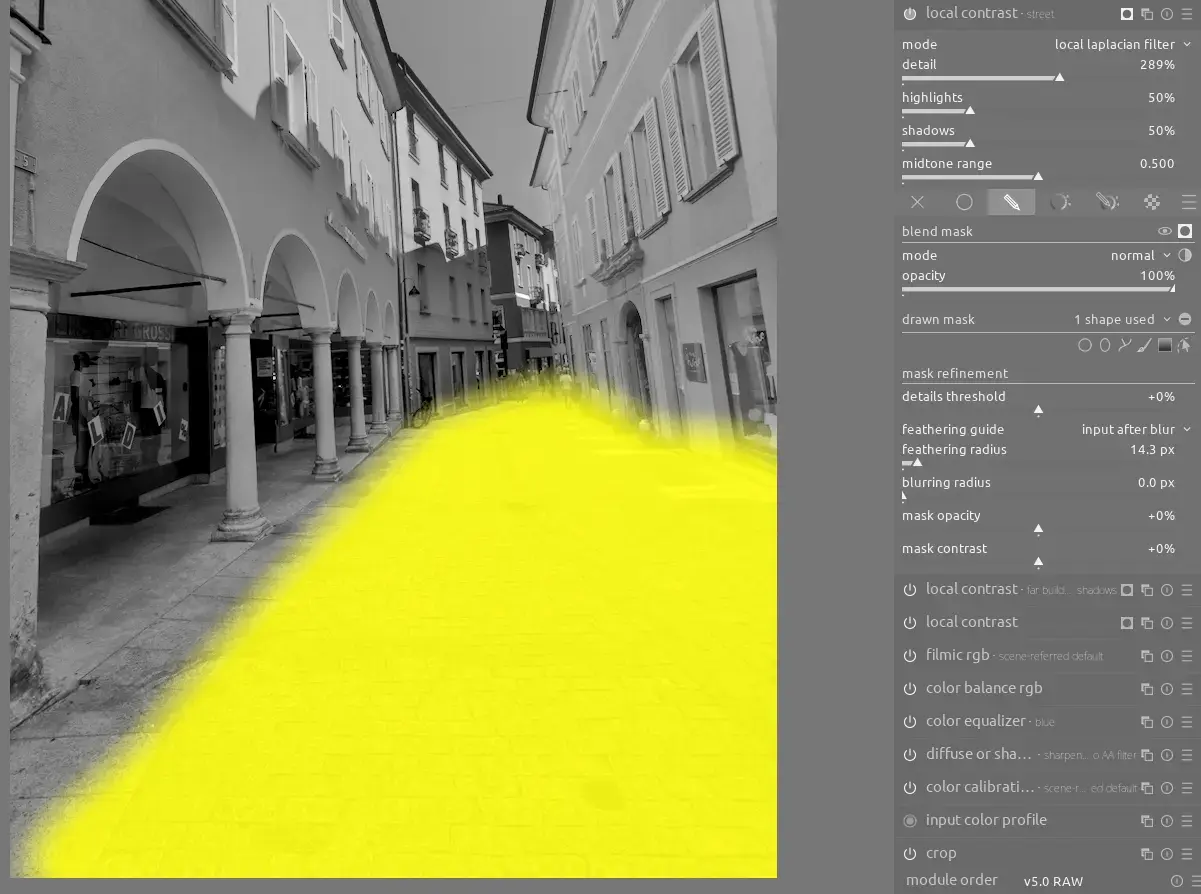Switch blending off with the X tab
1201x894 pixels.
[x=917, y=202]
